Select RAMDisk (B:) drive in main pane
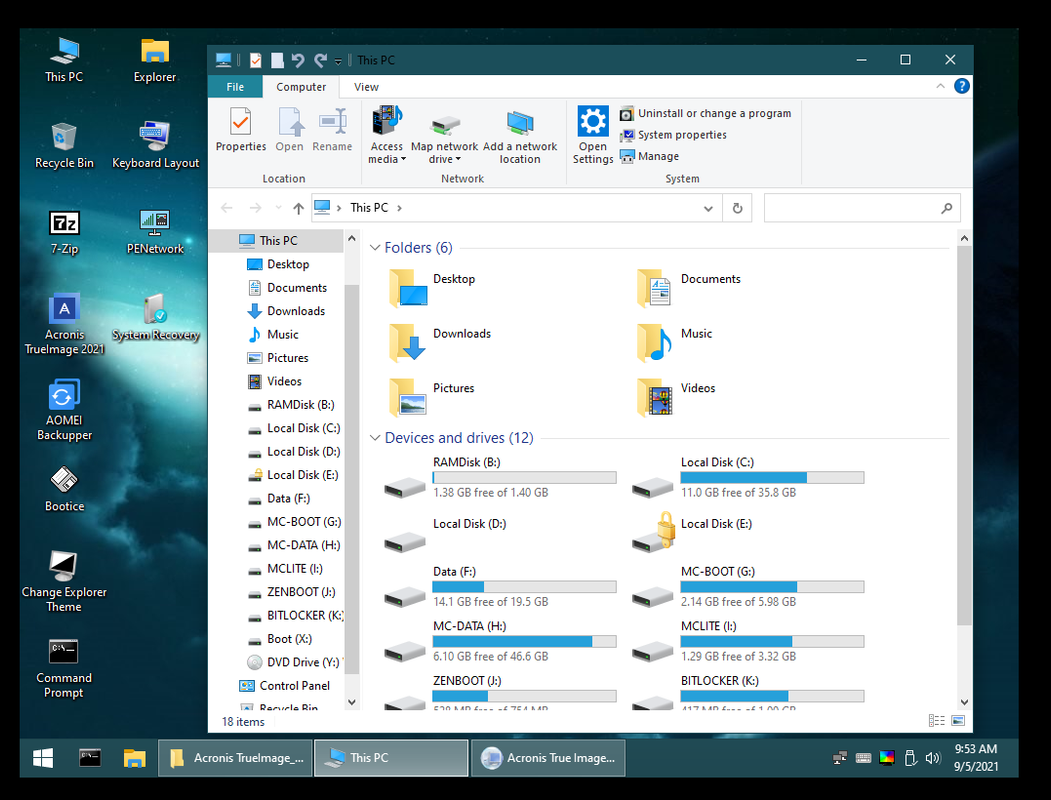1051x800 pixels. click(x=500, y=478)
